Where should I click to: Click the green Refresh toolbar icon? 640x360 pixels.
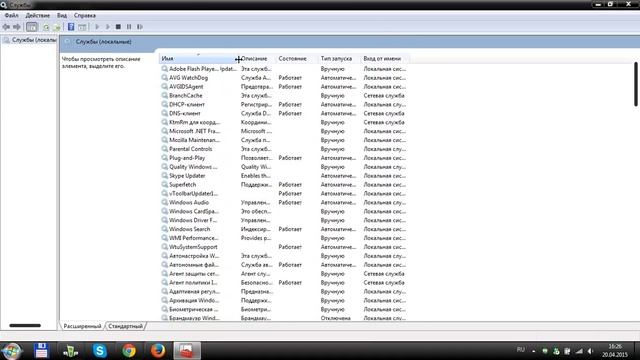coord(46,27)
